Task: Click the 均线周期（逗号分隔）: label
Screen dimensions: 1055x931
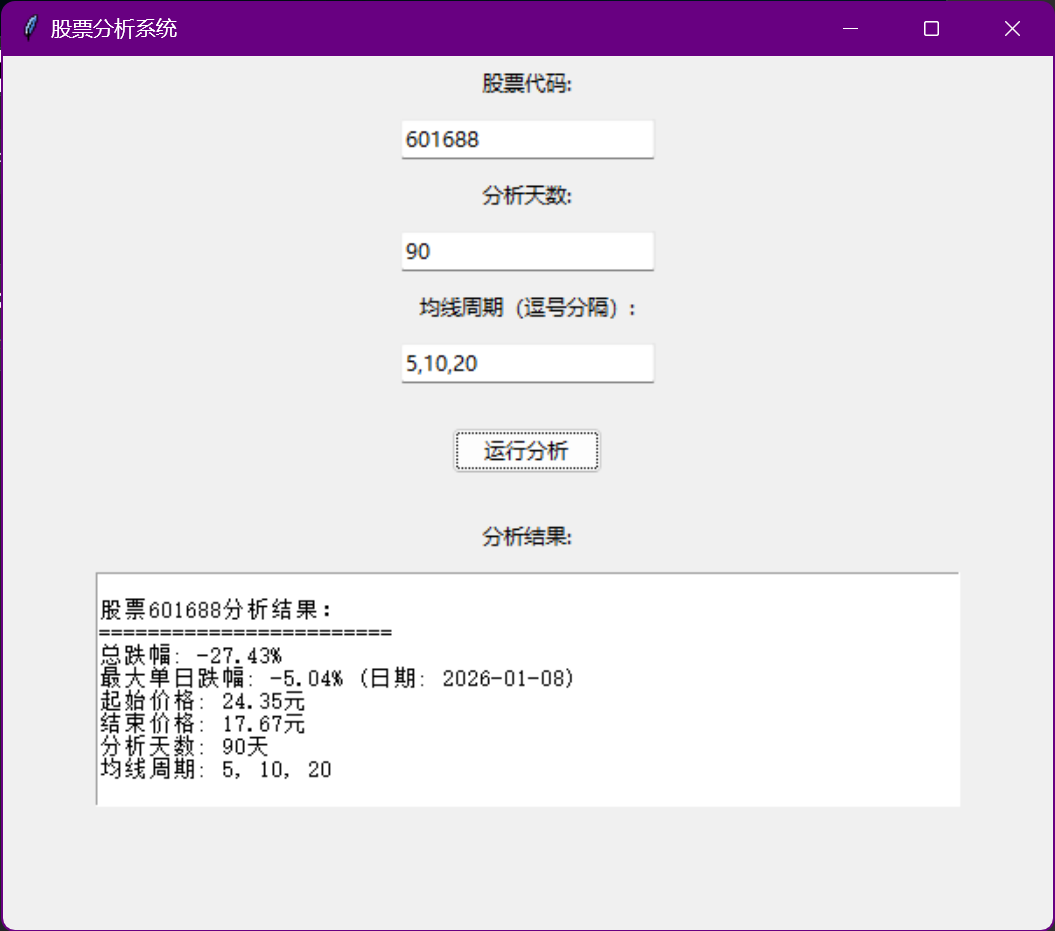Action: (x=528, y=308)
